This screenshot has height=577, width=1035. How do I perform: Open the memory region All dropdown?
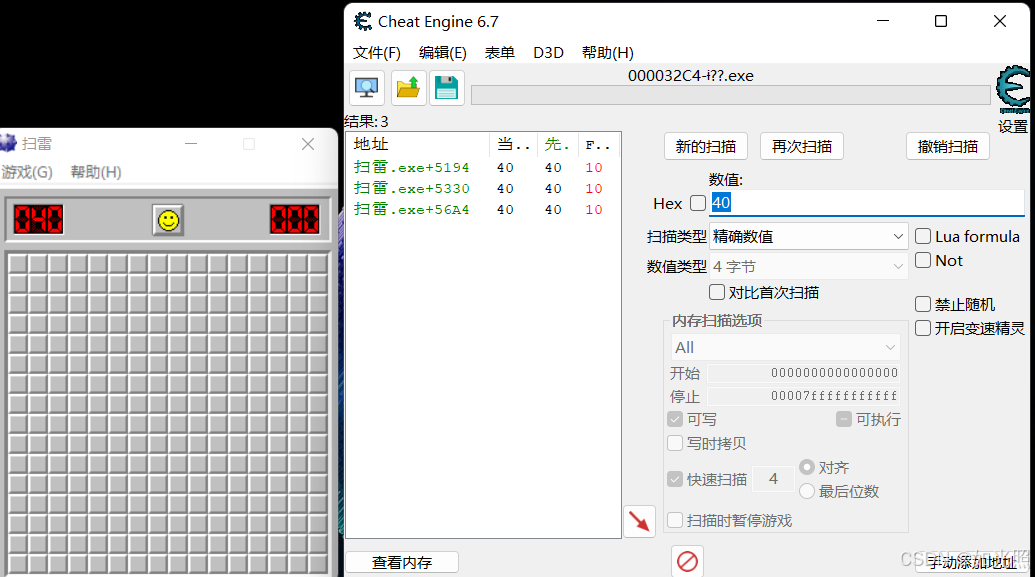[785, 347]
